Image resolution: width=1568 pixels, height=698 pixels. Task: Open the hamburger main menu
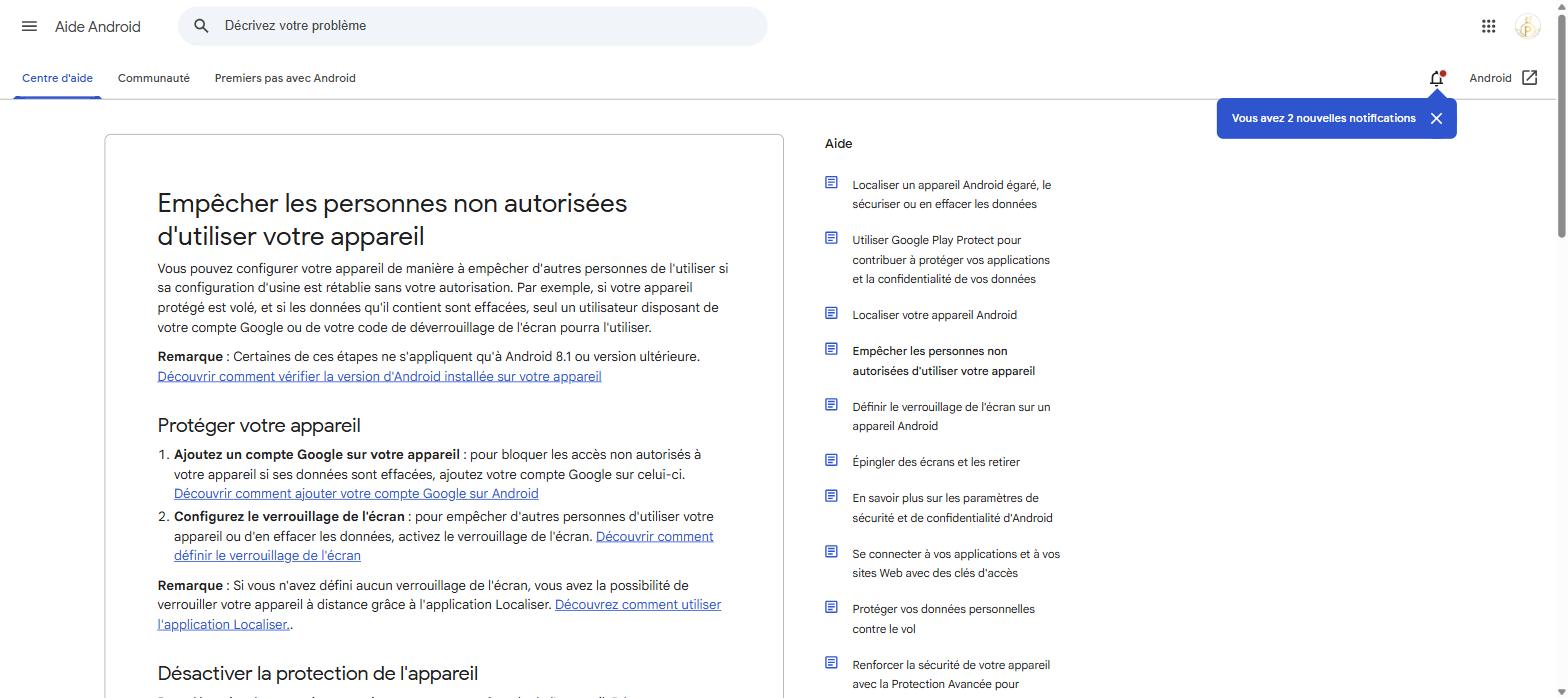click(29, 26)
